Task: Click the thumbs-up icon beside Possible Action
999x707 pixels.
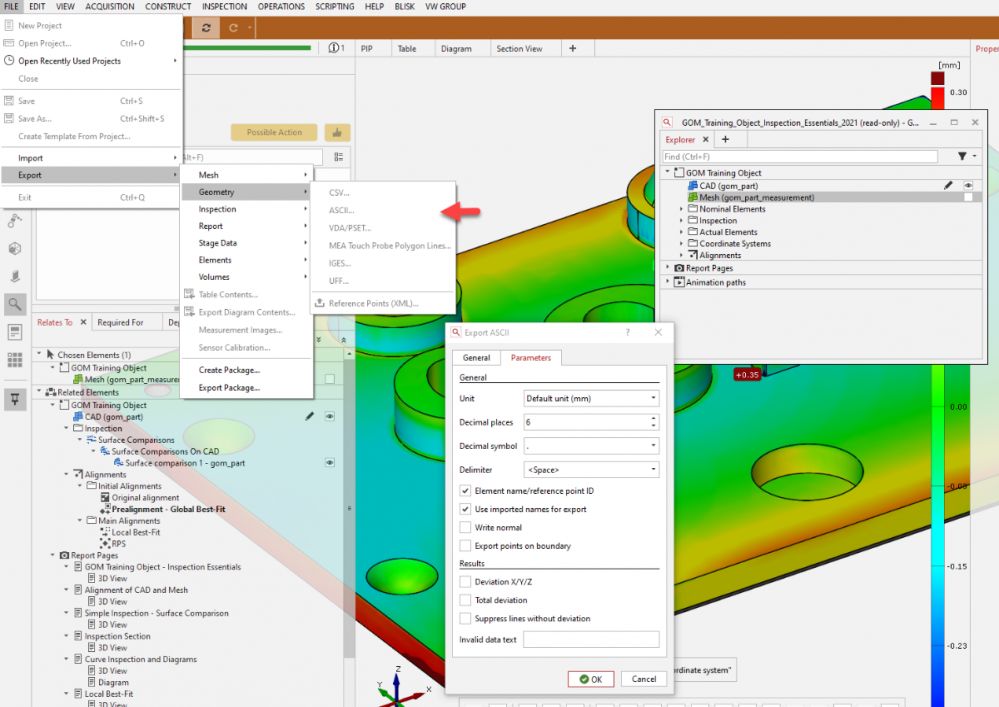Action: 337,132
